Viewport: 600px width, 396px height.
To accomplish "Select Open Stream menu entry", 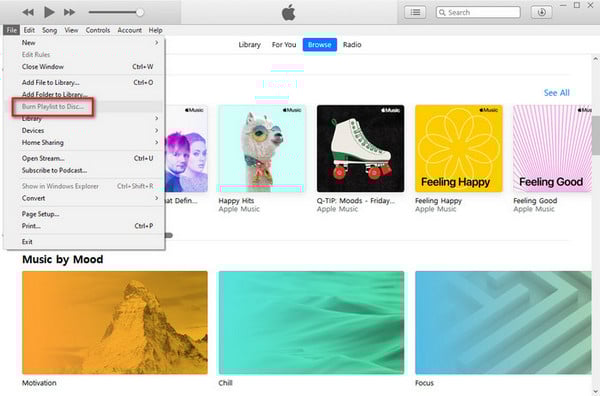I will click(x=85, y=158).
